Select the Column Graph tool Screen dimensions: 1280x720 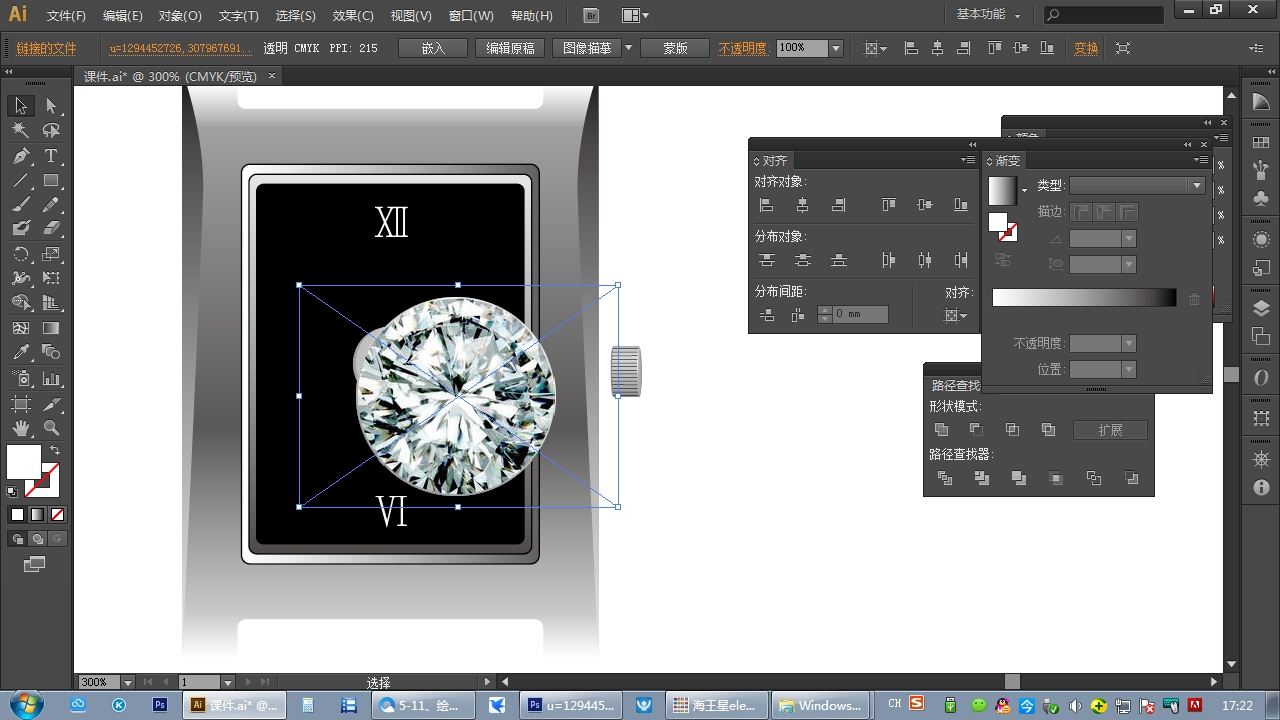pos(51,379)
